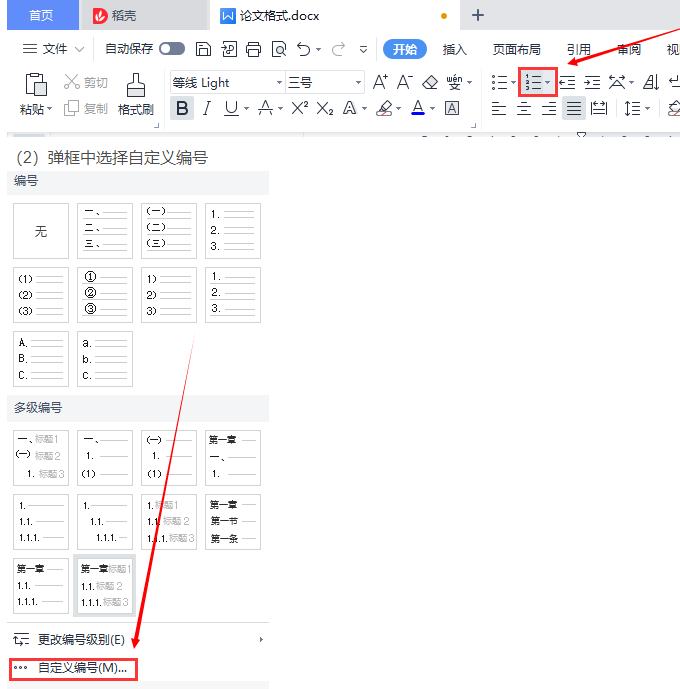The width and height of the screenshot is (680, 689).
Task: Select the (一)(二)(三) numbering style
Action: (169, 231)
